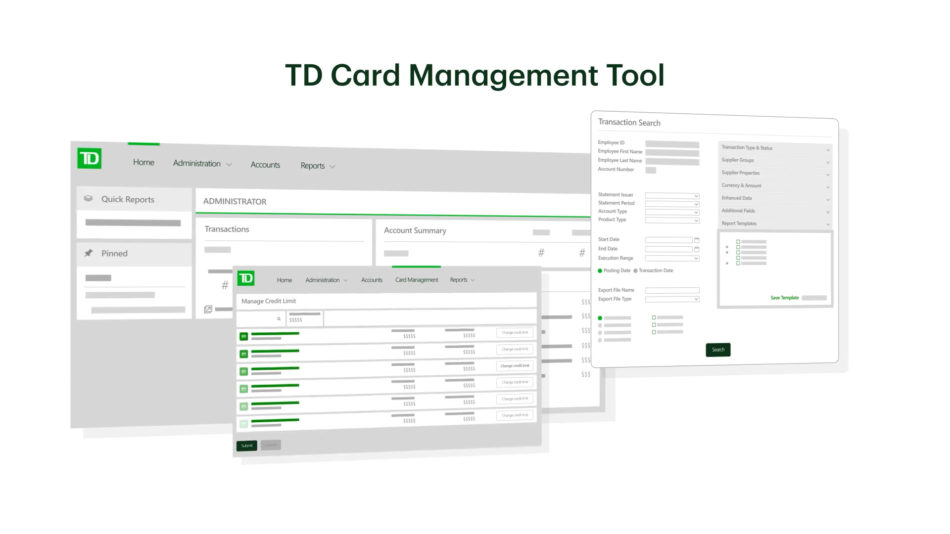Click the TD logo in the Manage Credit Limit window
The image size is (950, 534).
246,278
